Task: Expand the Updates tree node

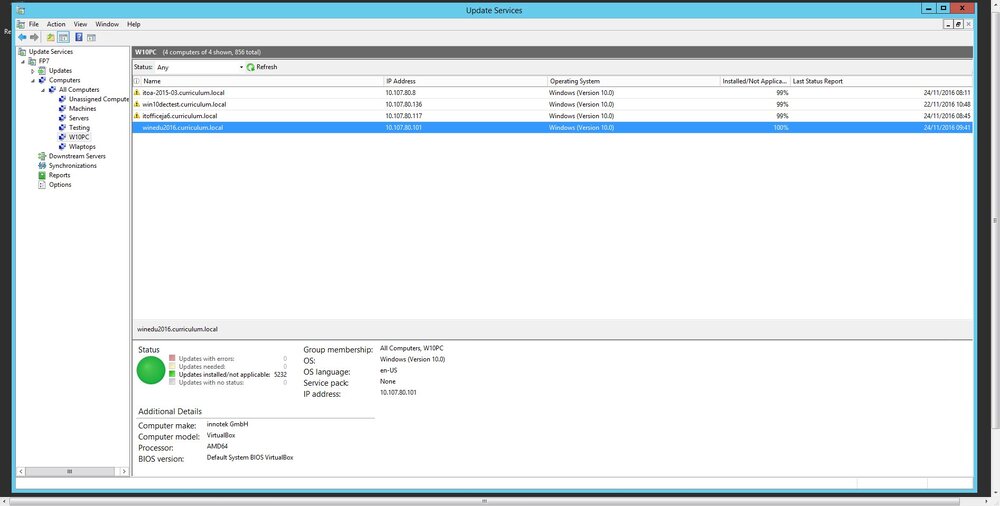Action: (33, 71)
